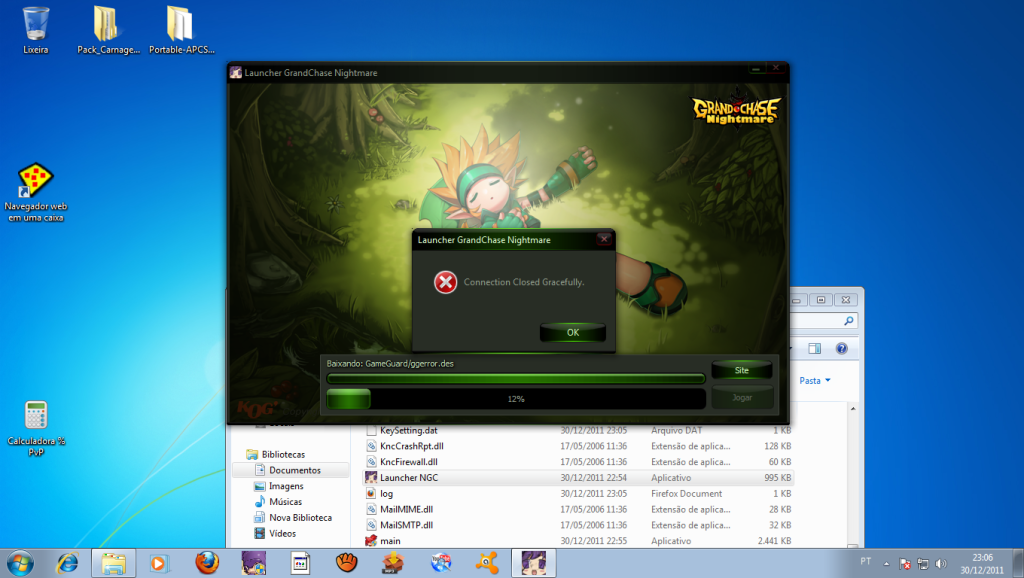Open the Pack_Carnage folder on the desktop
This screenshot has width=1024, height=578.
click(x=108, y=29)
